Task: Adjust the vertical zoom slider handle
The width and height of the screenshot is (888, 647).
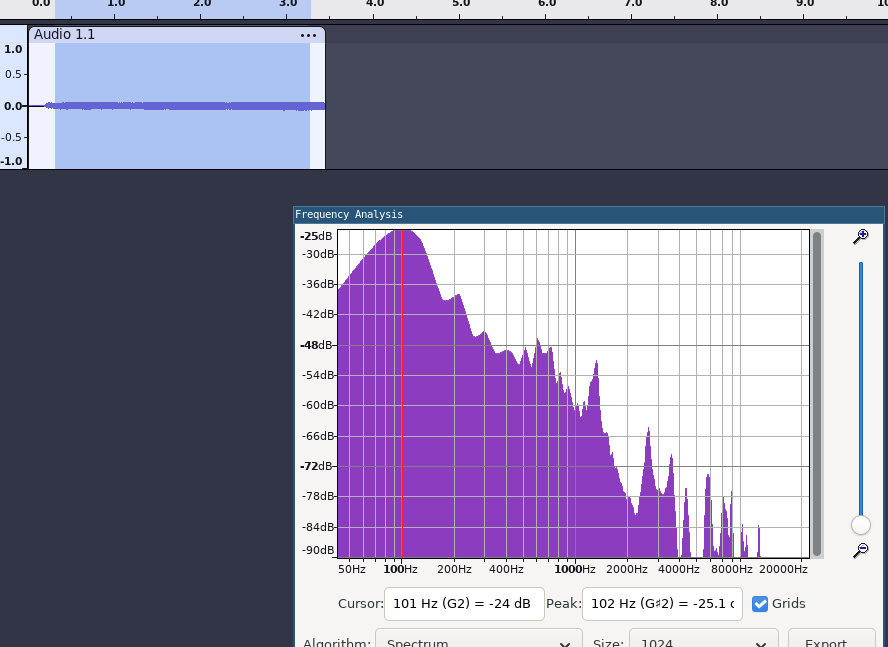Action: pyautogui.click(x=861, y=525)
